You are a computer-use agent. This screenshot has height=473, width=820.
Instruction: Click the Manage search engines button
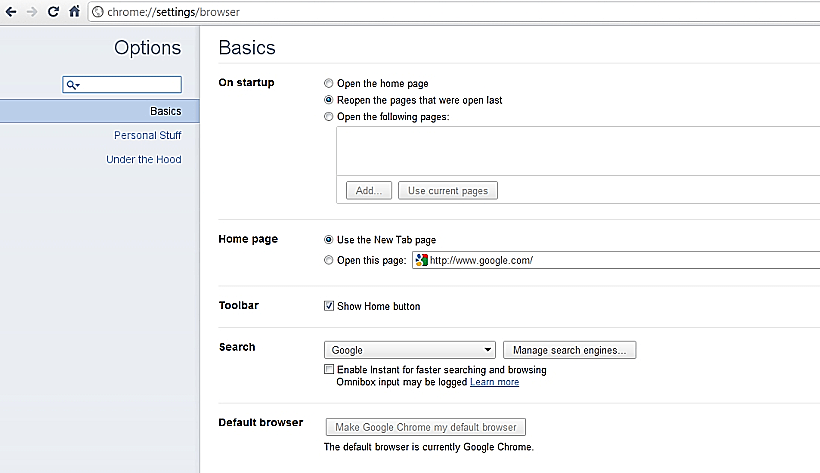[569, 350]
